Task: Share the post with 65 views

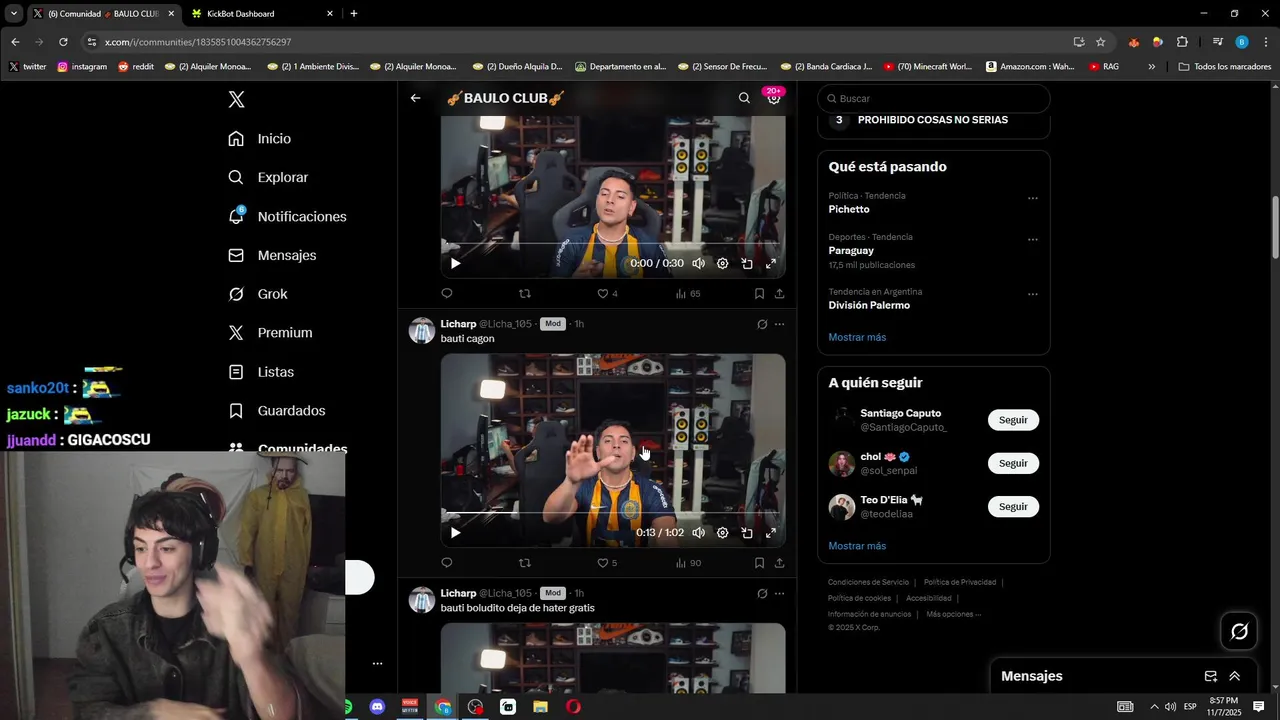Action: [779, 294]
